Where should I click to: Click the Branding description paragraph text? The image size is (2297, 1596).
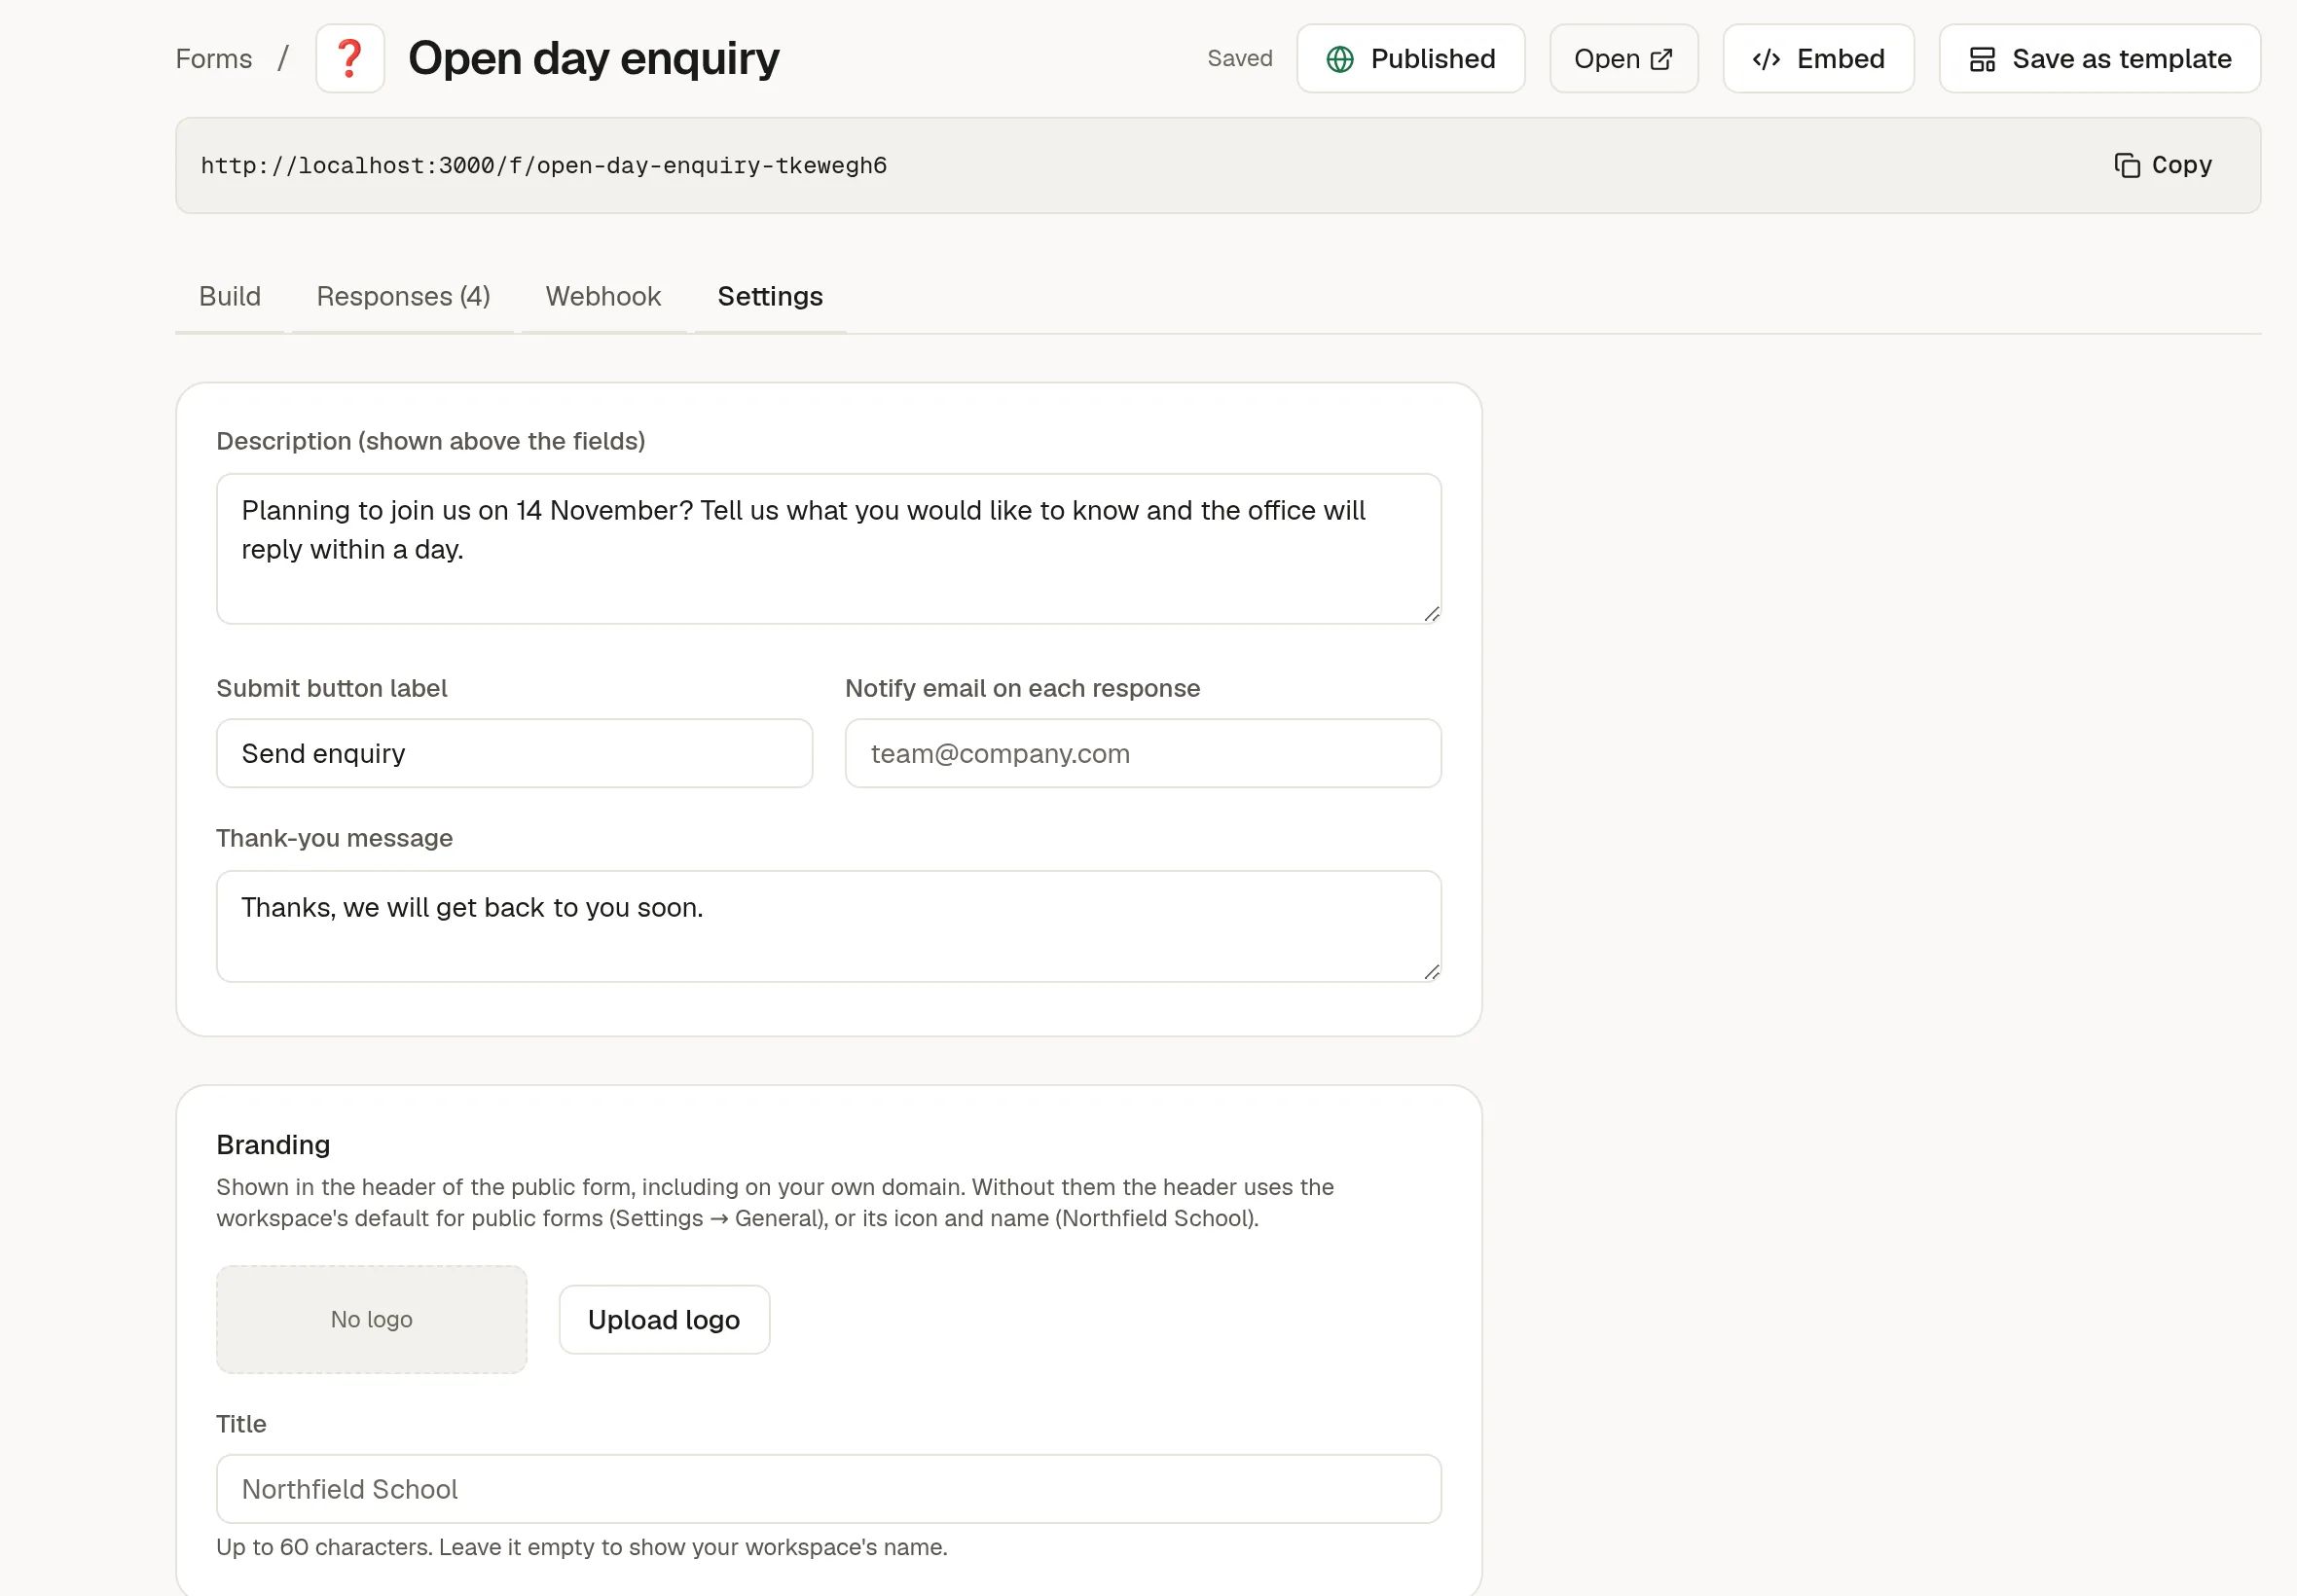pyautogui.click(x=775, y=1202)
